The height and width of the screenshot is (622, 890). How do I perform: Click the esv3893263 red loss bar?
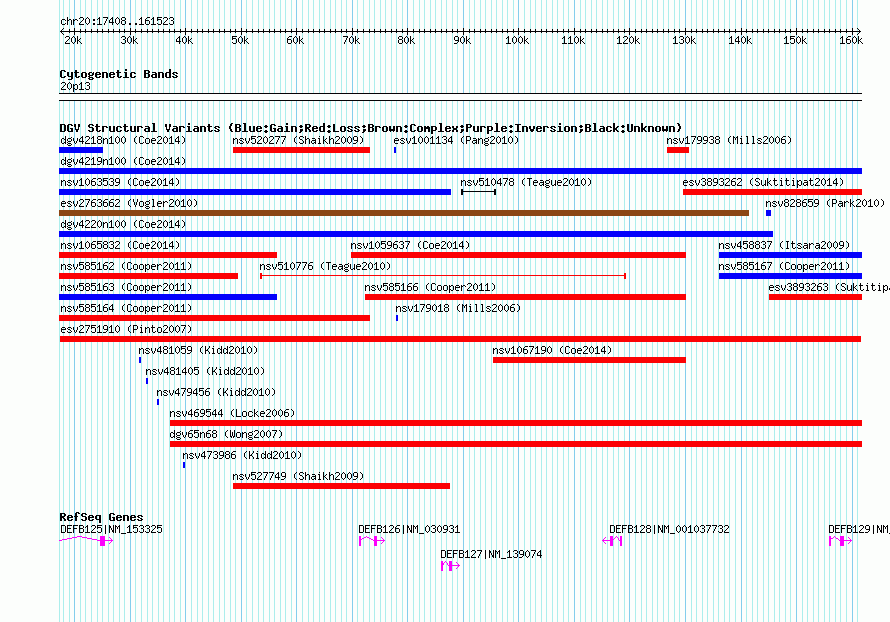tap(816, 297)
